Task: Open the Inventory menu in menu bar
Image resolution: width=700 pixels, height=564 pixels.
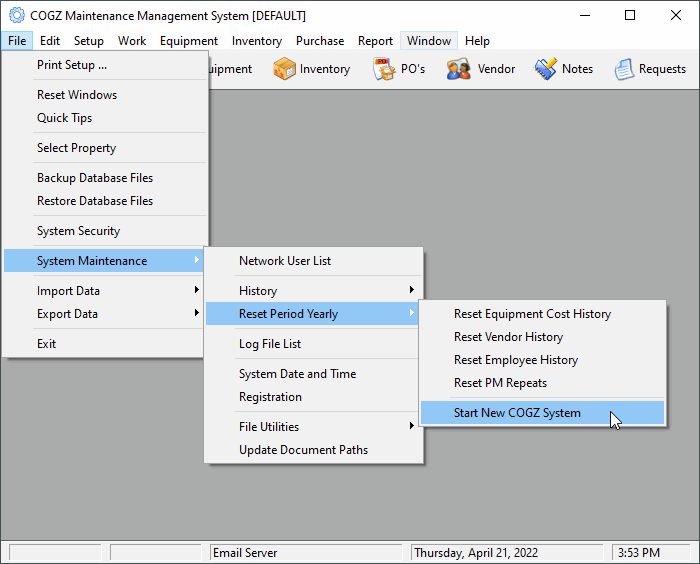Action: pos(257,41)
